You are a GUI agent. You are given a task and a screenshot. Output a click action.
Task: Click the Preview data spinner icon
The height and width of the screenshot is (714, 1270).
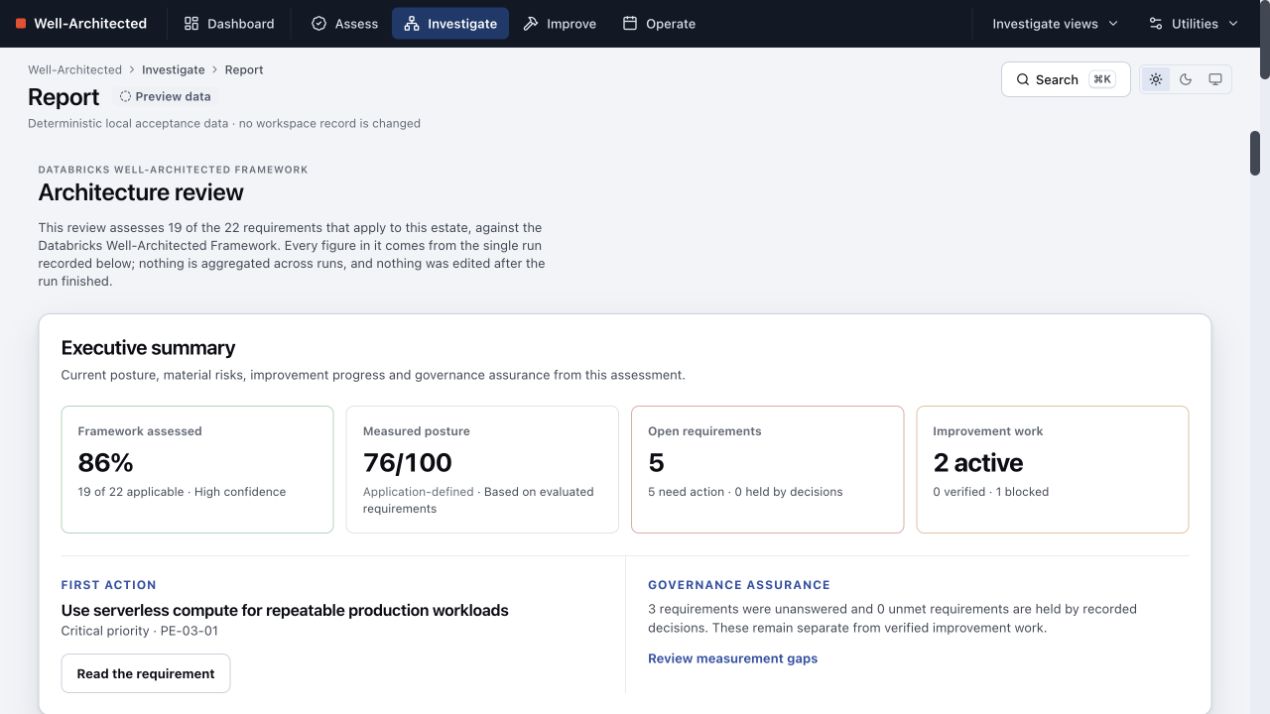tap(125, 97)
